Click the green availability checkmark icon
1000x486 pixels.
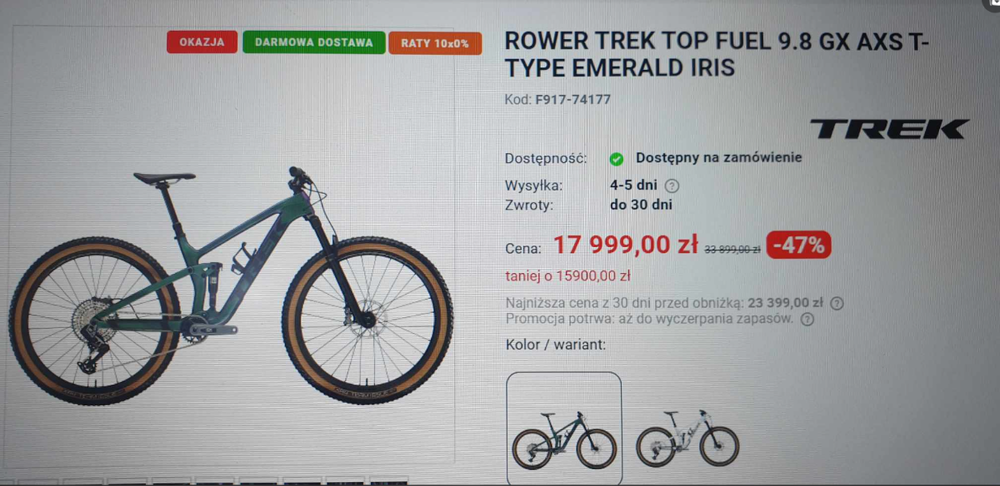click(x=616, y=159)
